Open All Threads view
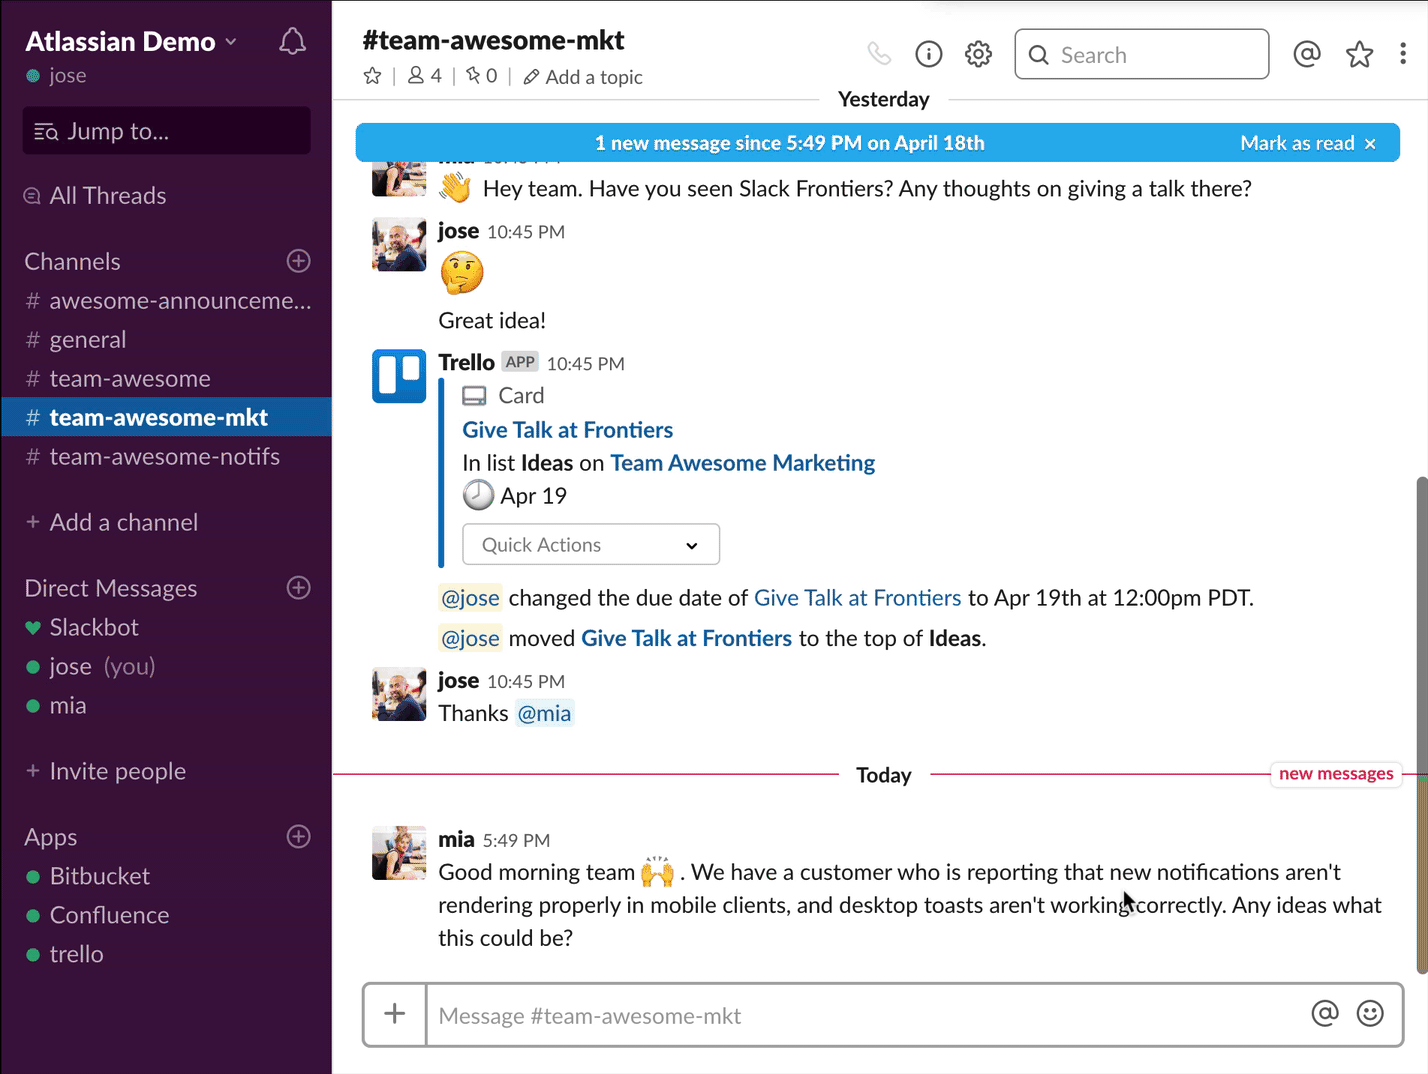 coord(95,195)
